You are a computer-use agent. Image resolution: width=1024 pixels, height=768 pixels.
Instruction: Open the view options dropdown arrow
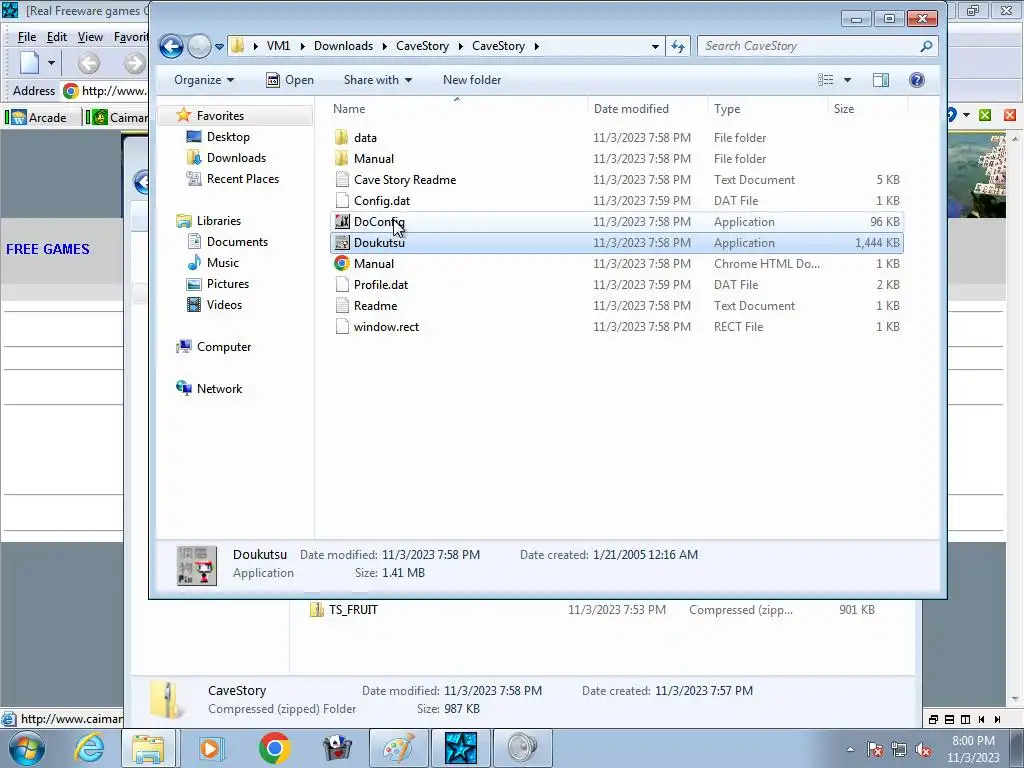pyautogui.click(x=847, y=80)
